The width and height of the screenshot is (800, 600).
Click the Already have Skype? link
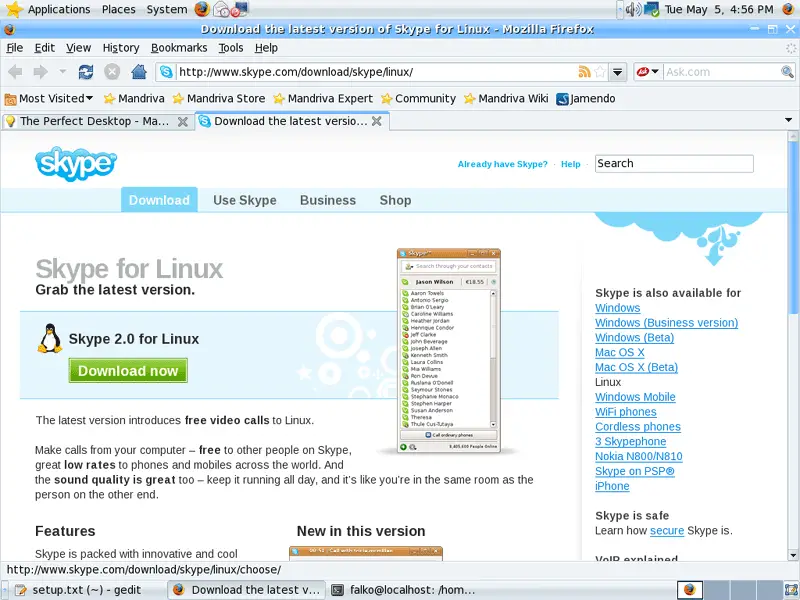click(503, 164)
